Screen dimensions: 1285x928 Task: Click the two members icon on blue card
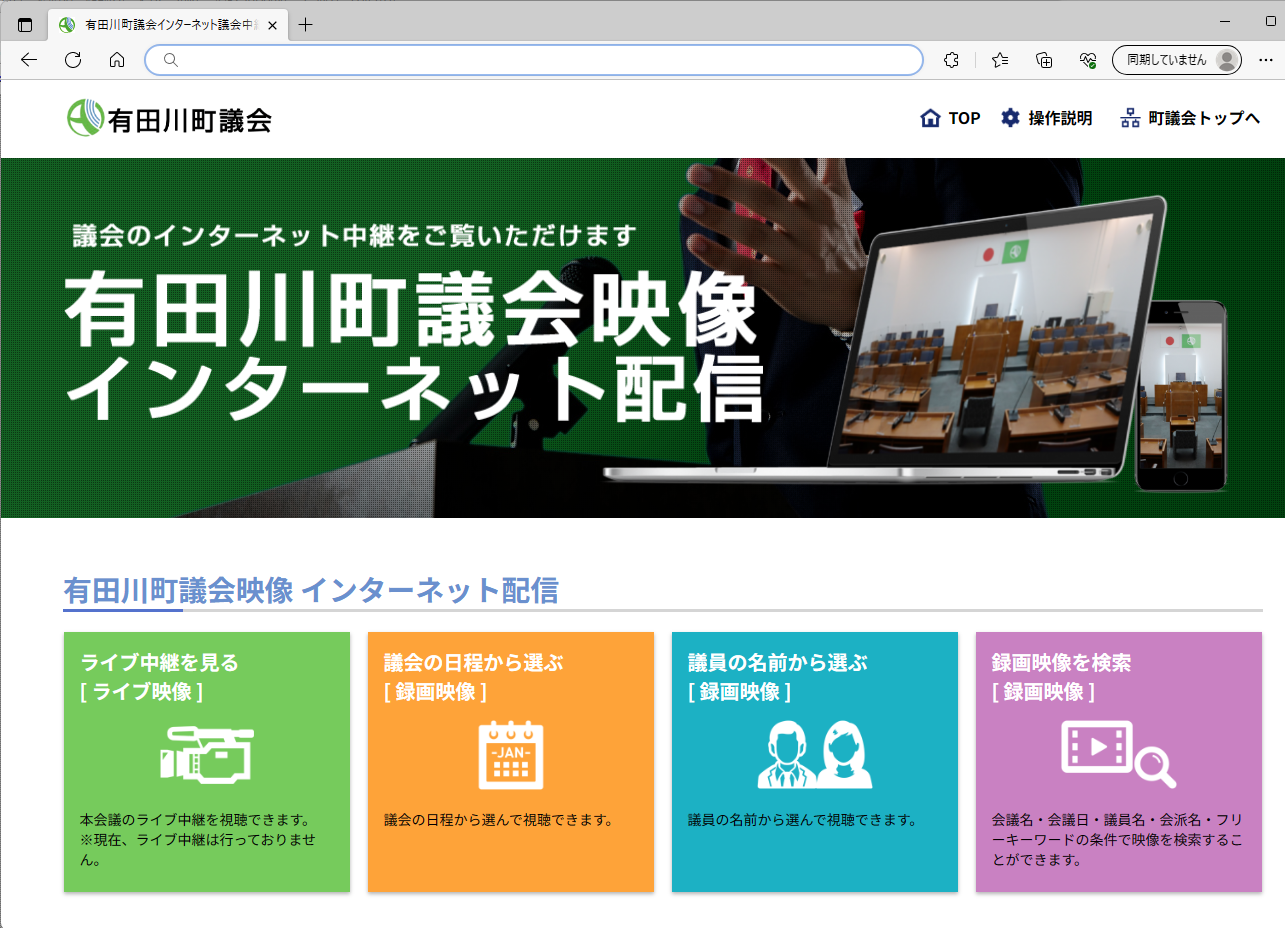click(x=815, y=755)
